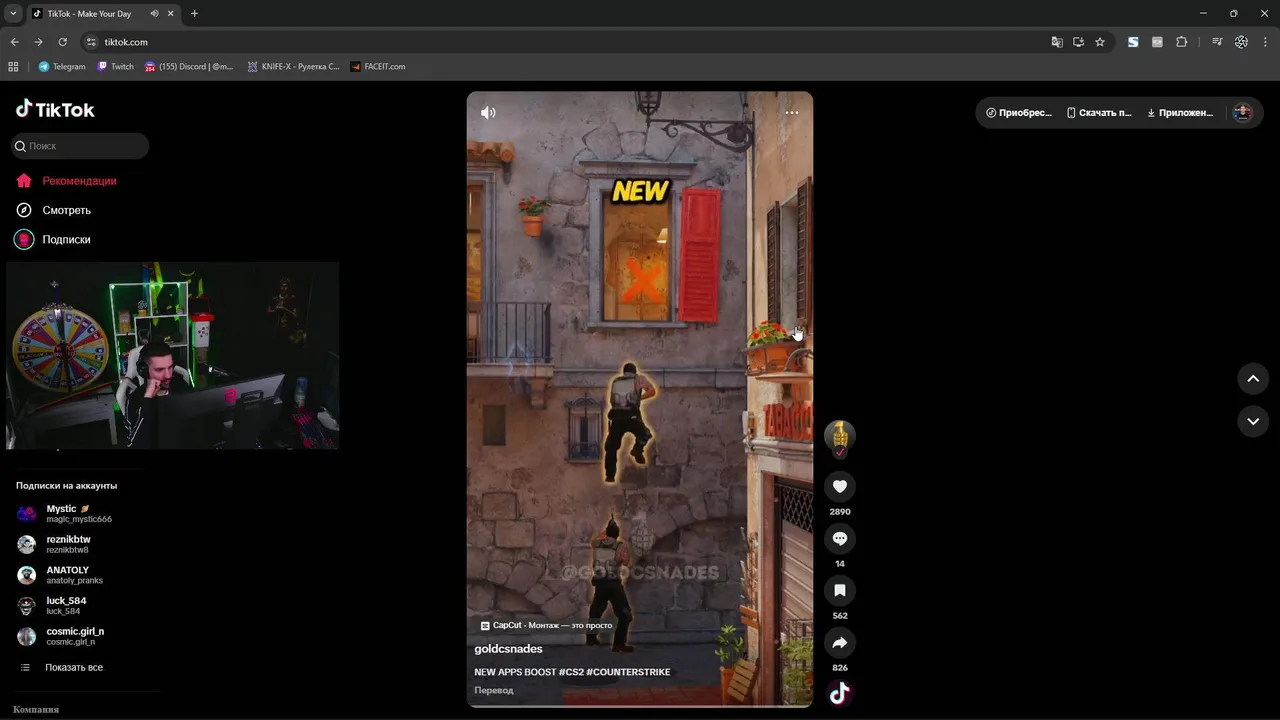Open cosmic.girl_n followed account
The width and height of the screenshot is (1280, 720).
click(x=60, y=636)
